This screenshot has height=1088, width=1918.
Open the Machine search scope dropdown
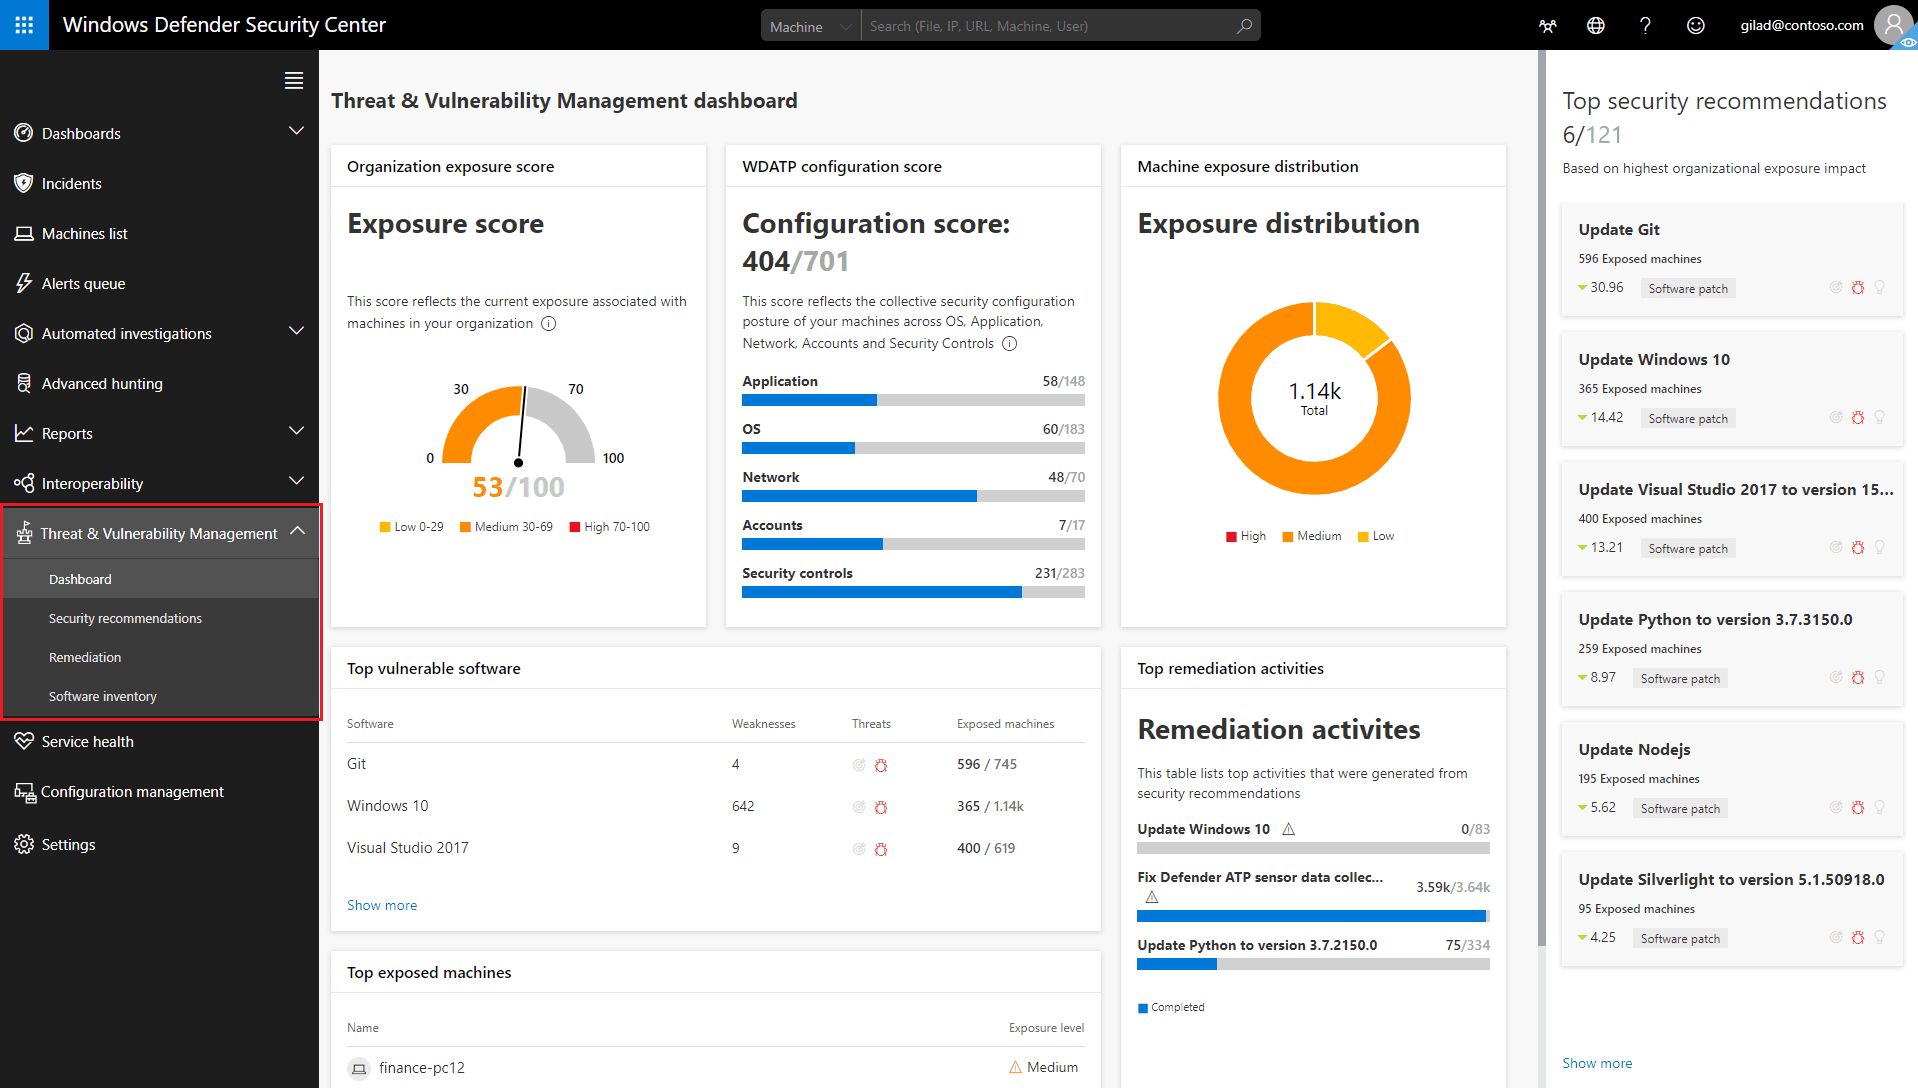coord(809,24)
